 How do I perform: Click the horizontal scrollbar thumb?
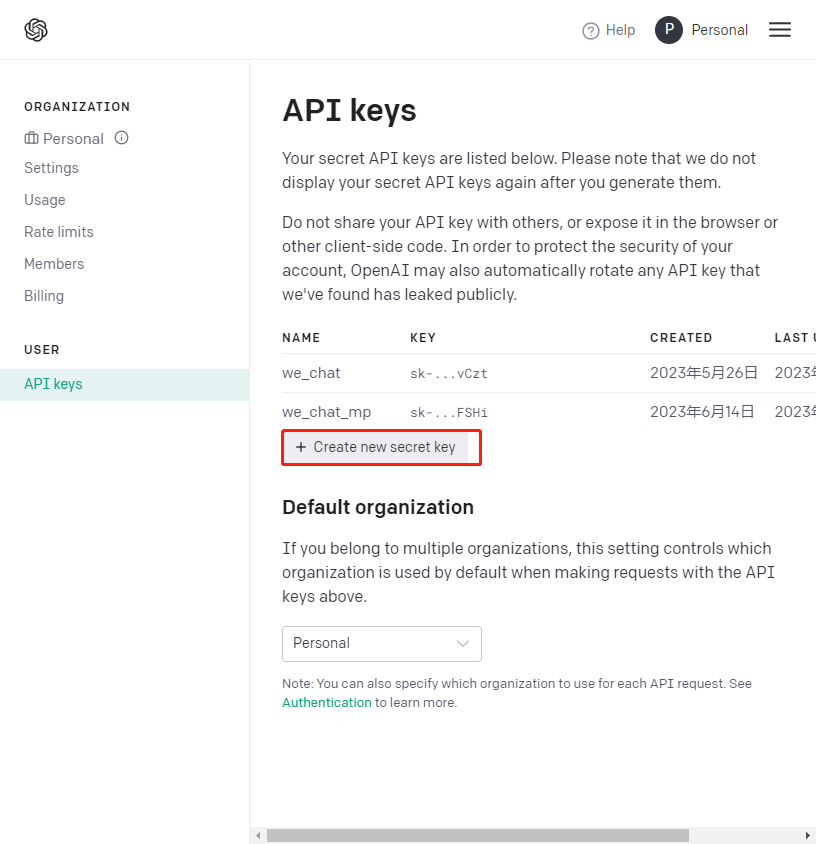click(477, 835)
